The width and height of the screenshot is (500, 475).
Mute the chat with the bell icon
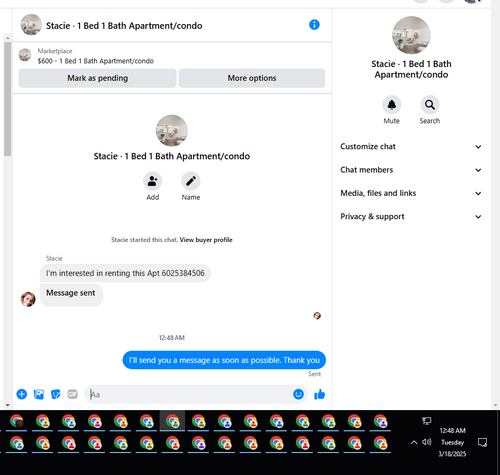(392, 105)
